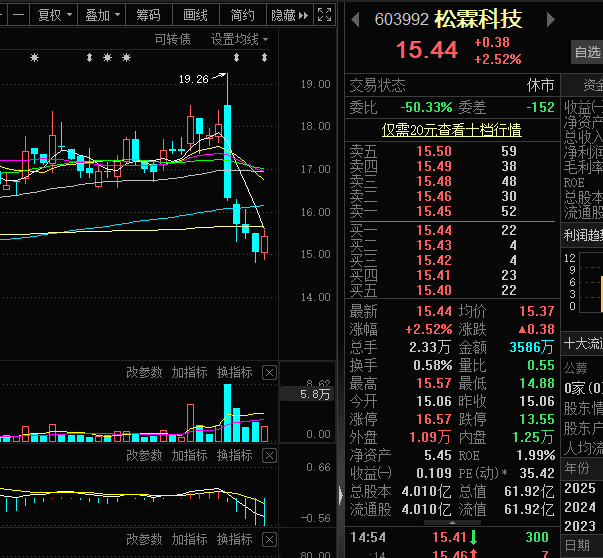
Task: Click 加指标 in bottom indicator panel
Action: (190, 539)
